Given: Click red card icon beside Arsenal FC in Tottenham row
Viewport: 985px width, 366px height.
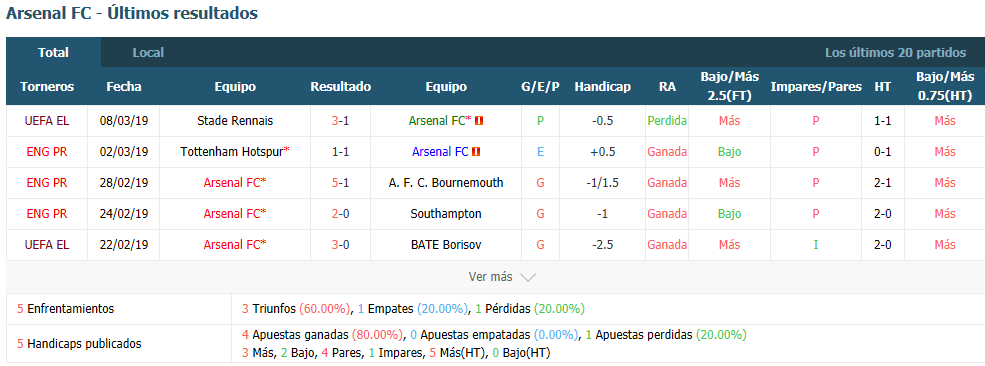Looking at the screenshot, I should (x=476, y=151).
